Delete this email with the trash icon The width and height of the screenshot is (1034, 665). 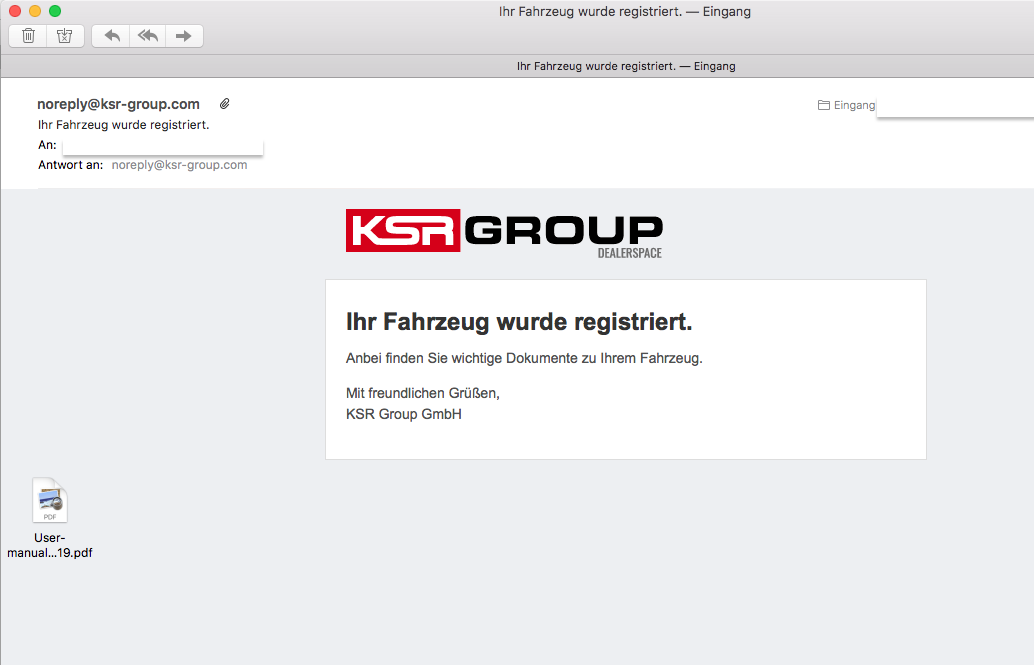[x=28, y=36]
